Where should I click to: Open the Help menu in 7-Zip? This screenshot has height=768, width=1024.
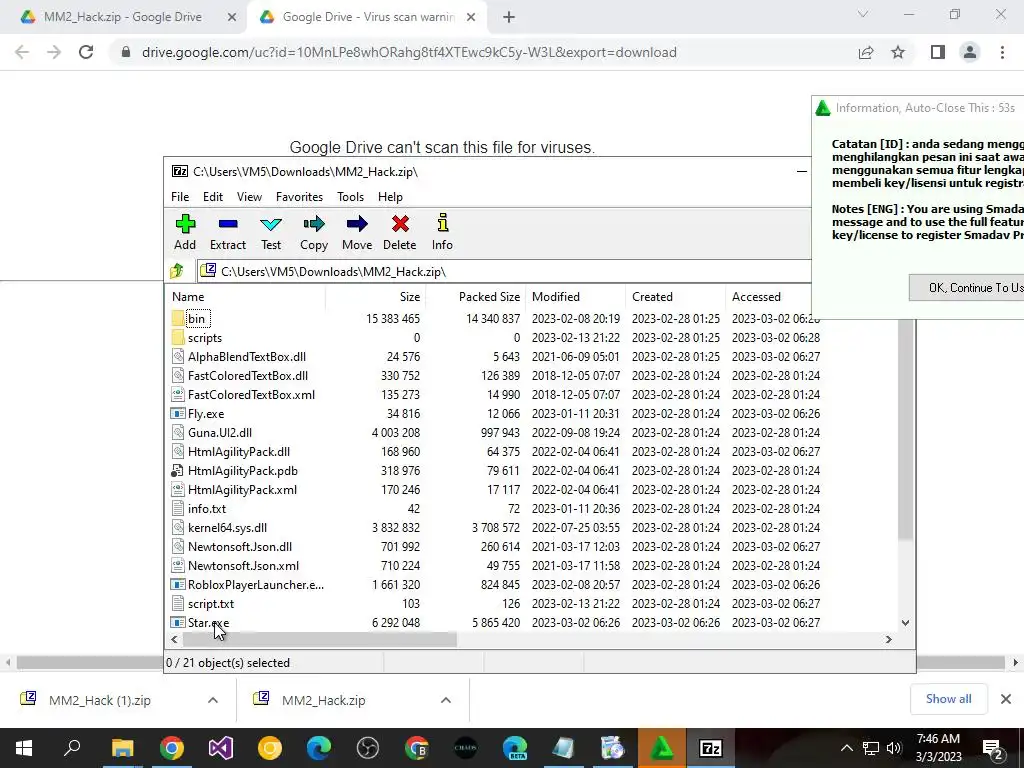(390, 197)
